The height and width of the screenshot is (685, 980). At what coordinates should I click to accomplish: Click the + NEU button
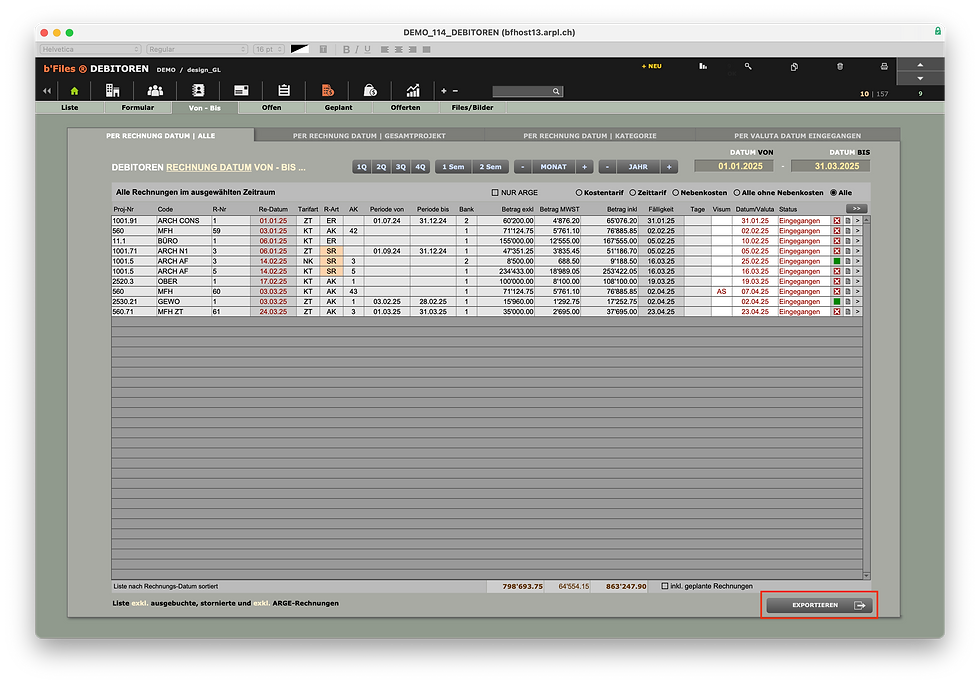651,66
